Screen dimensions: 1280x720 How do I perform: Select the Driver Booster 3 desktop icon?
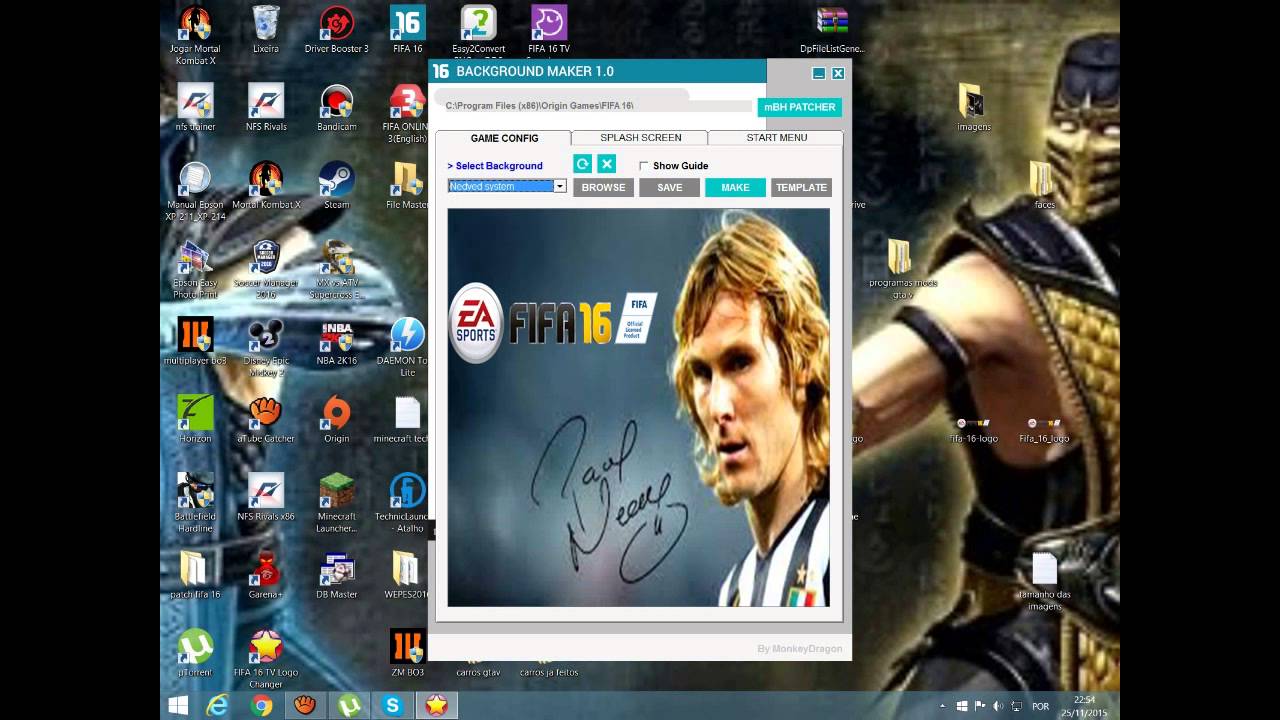tap(337, 30)
